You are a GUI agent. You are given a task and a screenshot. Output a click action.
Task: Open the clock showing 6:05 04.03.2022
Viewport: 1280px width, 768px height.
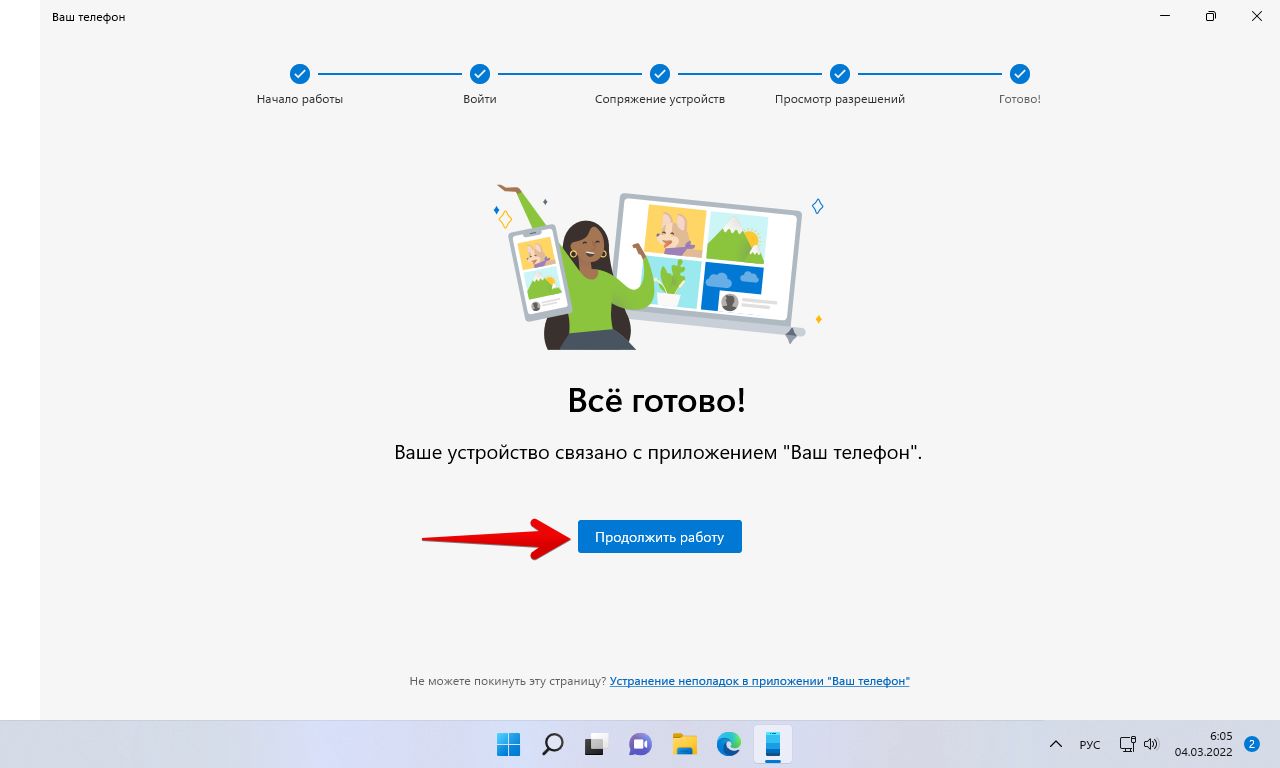pos(1203,744)
